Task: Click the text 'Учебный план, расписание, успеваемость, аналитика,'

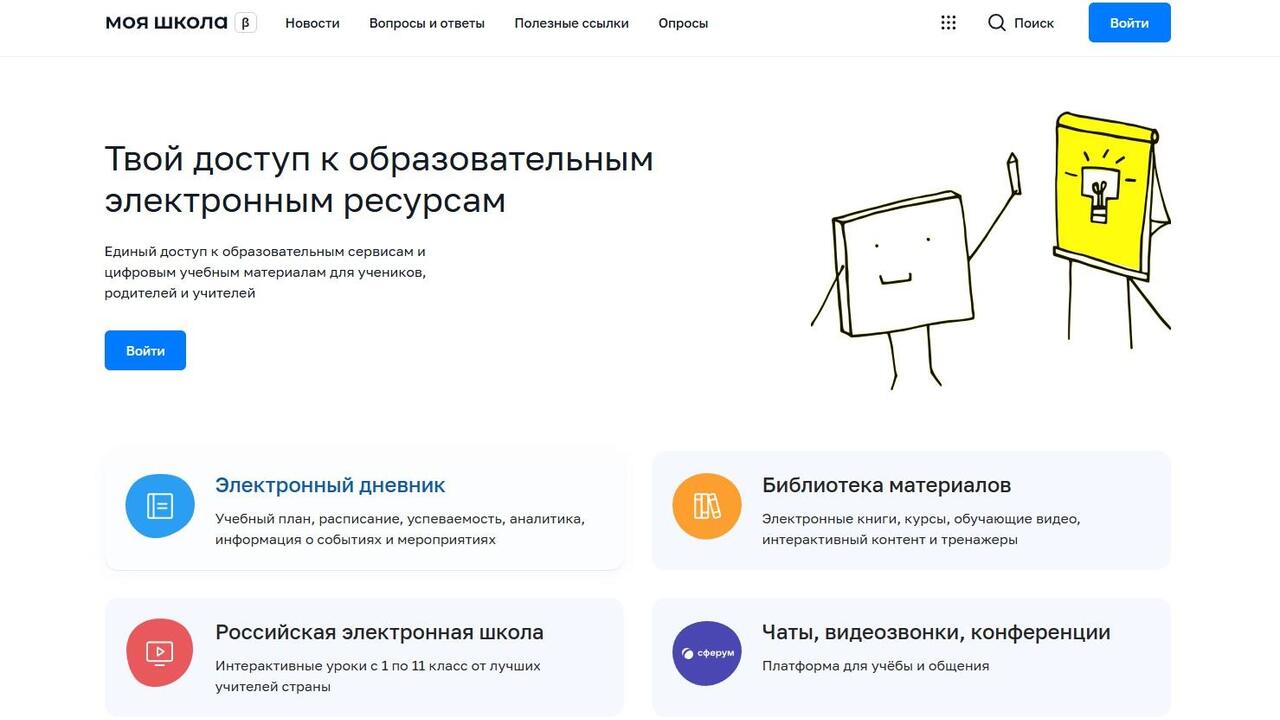Action: coord(400,519)
